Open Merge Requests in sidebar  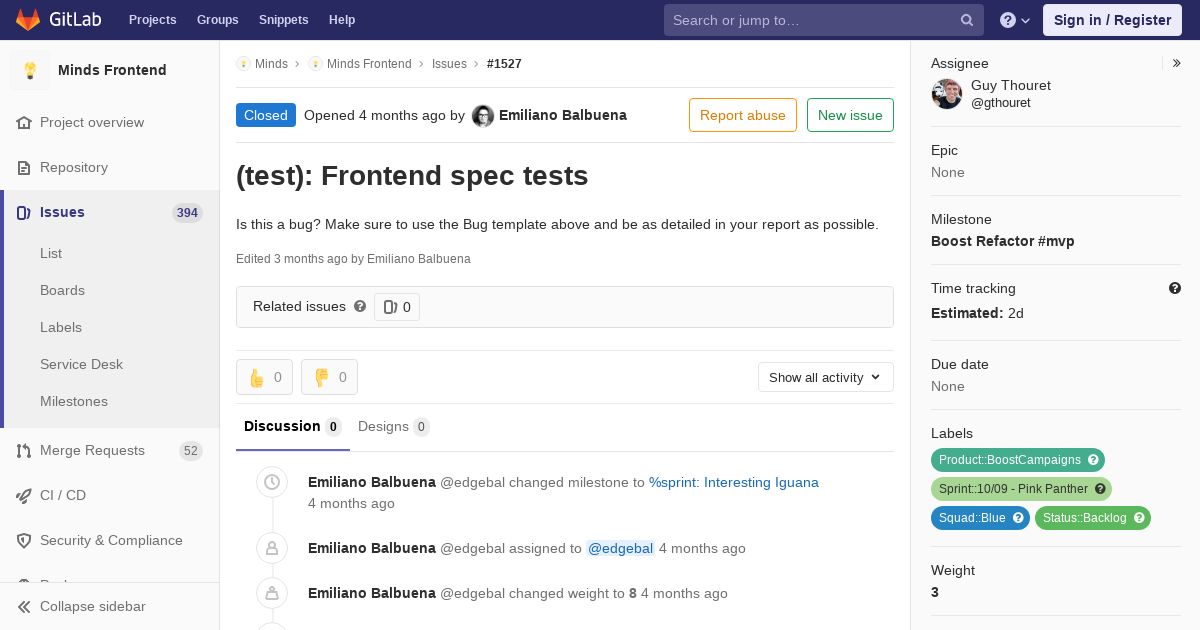tap(92, 450)
